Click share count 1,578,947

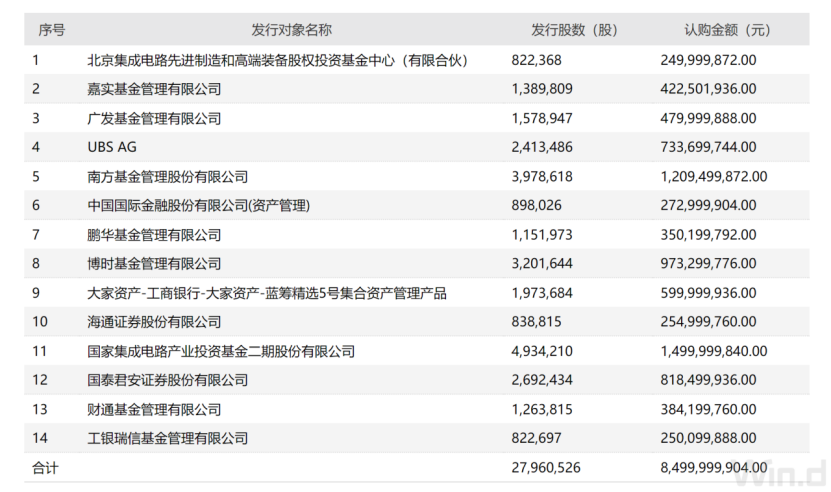(x=542, y=118)
